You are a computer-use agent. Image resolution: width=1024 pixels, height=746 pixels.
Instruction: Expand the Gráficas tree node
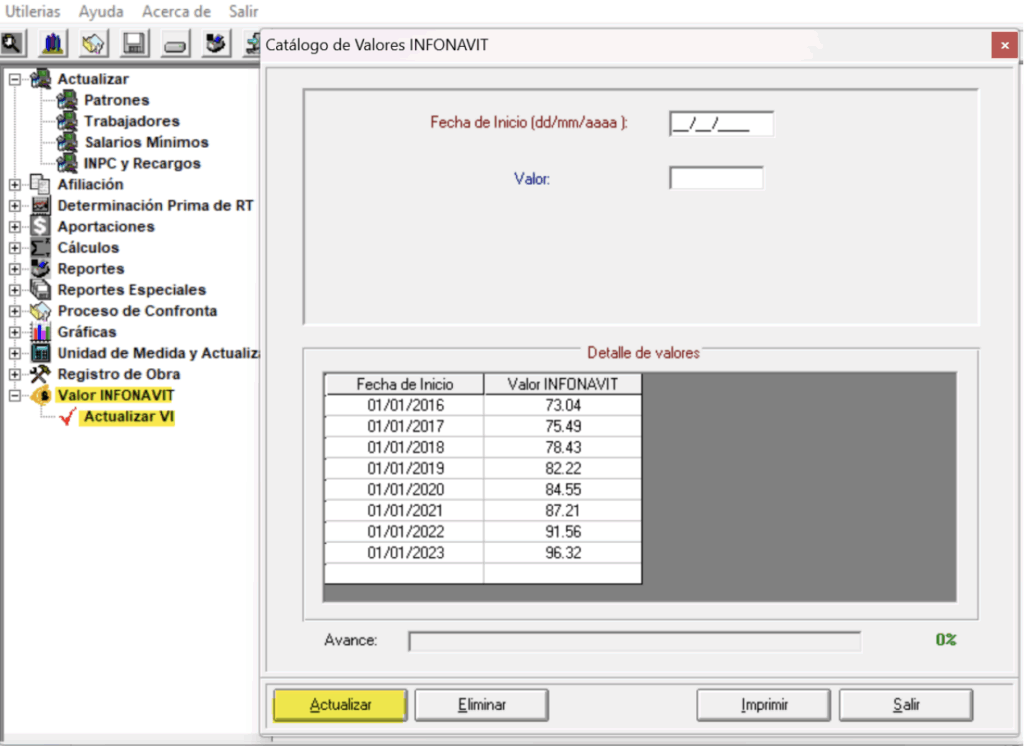click(x=14, y=332)
